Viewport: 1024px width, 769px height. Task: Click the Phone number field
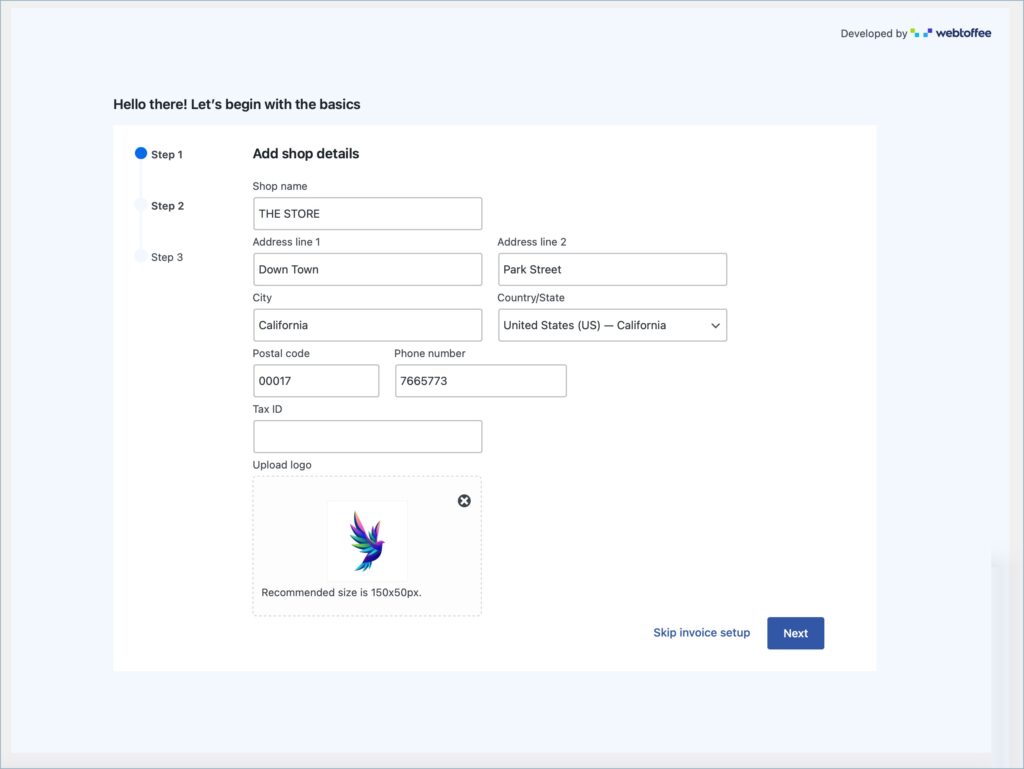coord(480,381)
